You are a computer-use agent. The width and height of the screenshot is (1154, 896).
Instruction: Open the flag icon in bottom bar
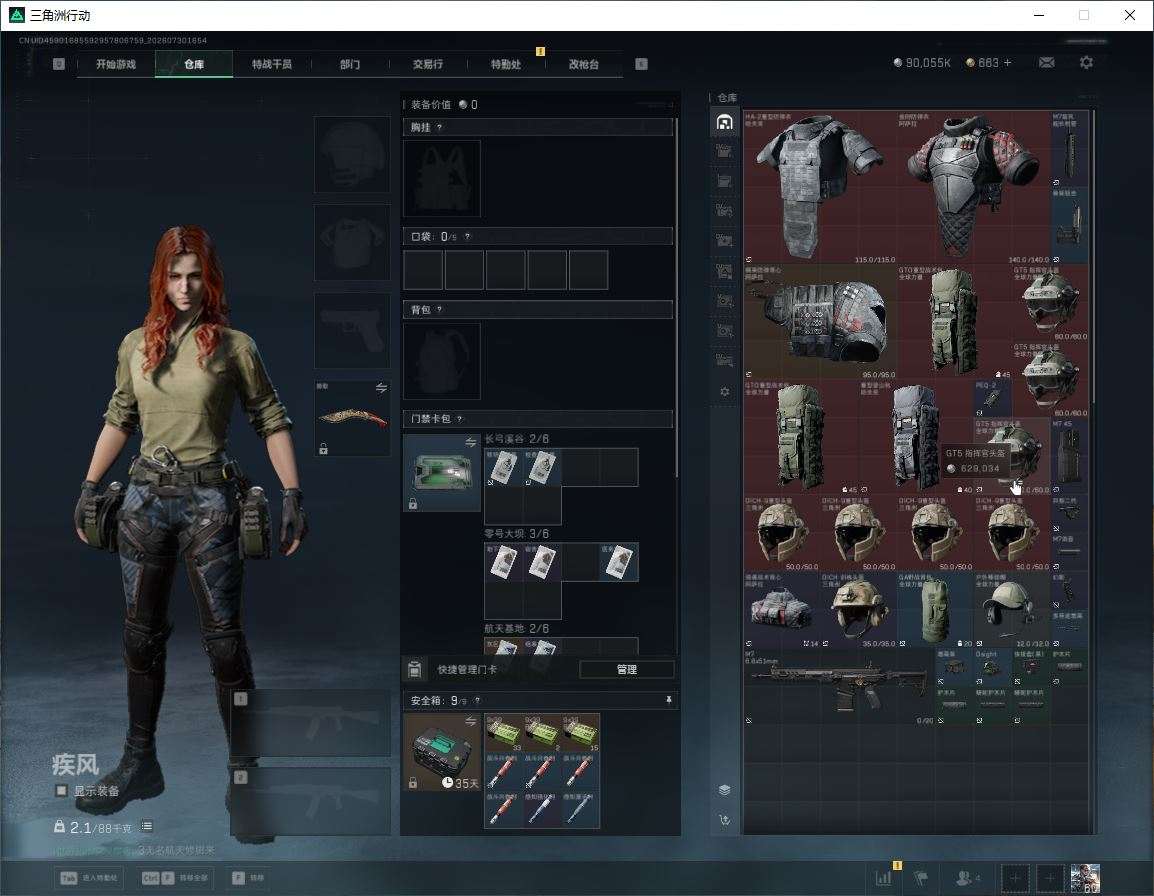click(x=920, y=877)
